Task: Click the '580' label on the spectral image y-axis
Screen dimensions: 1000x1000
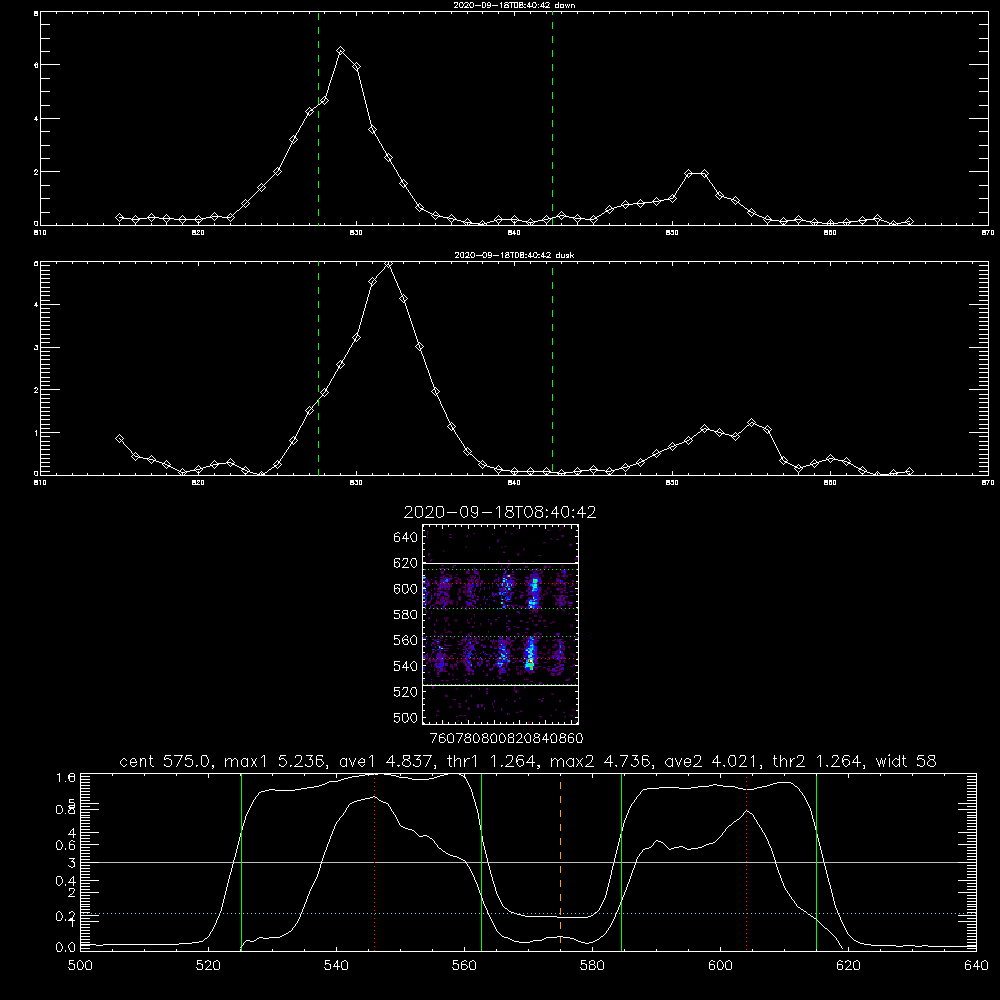Action: (406, 615)
